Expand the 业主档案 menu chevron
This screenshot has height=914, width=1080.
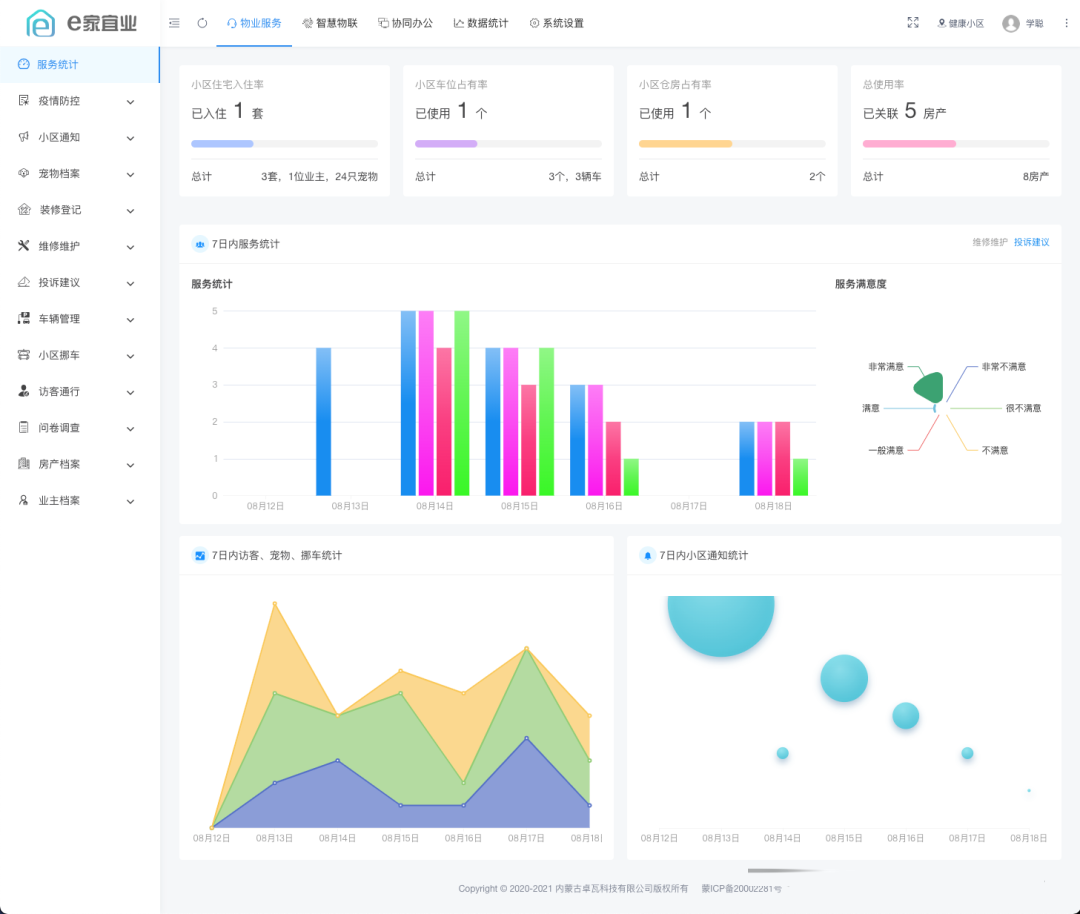click(x=130, y=501)
